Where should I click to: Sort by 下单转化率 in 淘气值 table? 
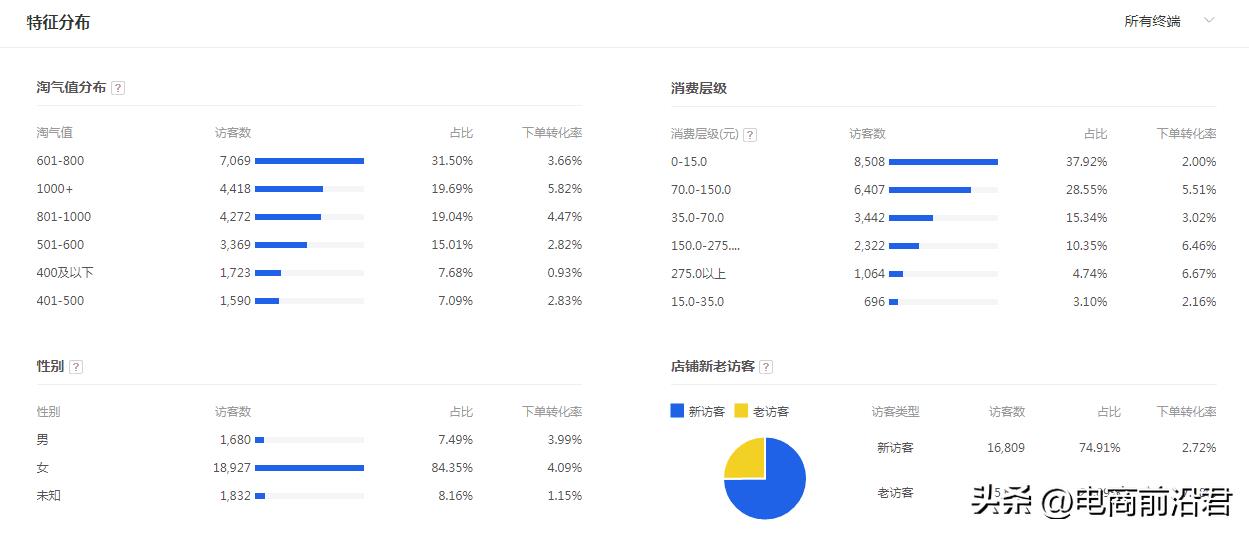pyautogui.click(x=552, y=133)
